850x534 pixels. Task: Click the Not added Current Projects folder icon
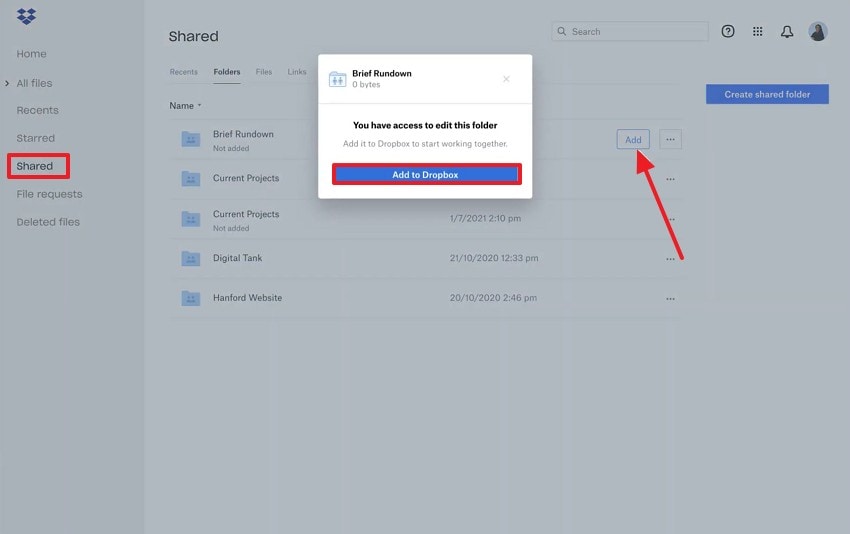click(x=190, y=219)
